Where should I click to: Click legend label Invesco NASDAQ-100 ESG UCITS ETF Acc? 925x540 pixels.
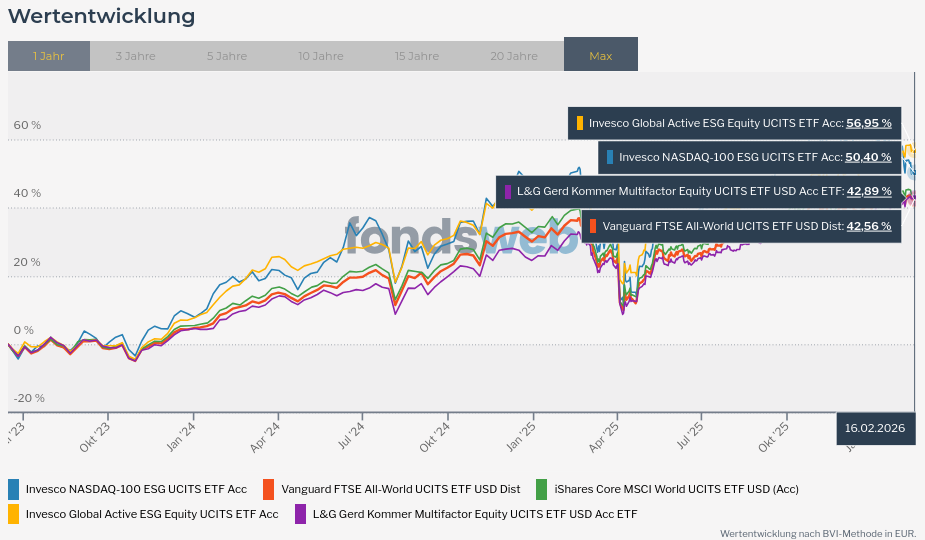coord(136,489)
